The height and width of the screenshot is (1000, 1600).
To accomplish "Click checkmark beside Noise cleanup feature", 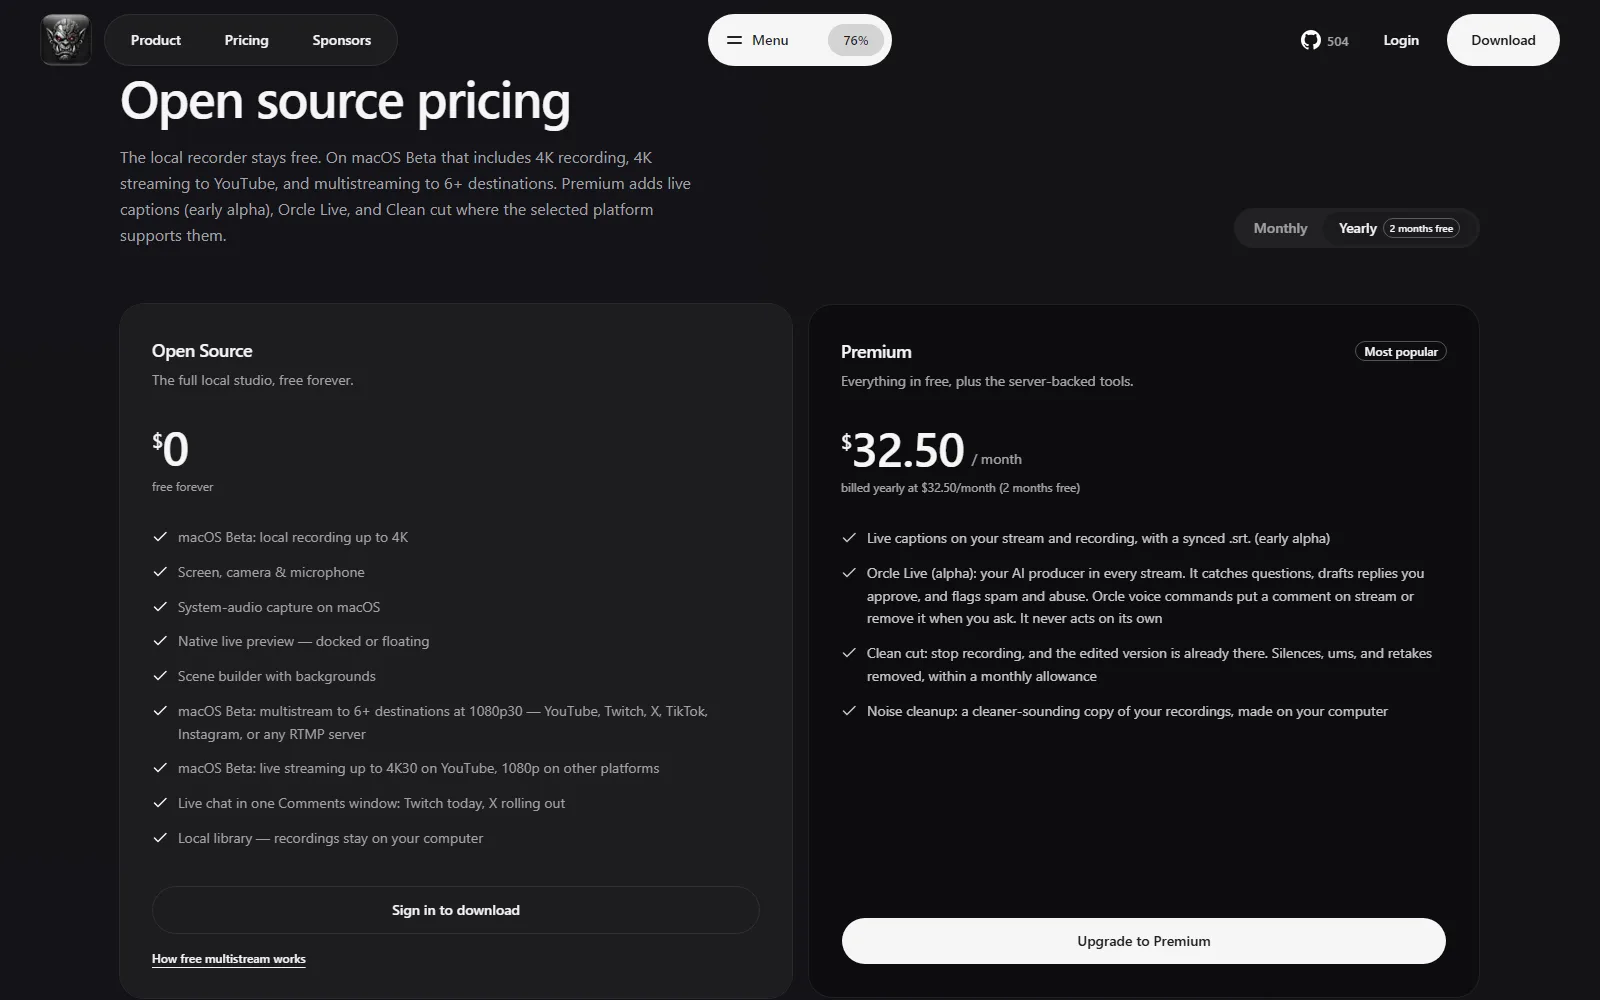I will [x=849, y=711].
